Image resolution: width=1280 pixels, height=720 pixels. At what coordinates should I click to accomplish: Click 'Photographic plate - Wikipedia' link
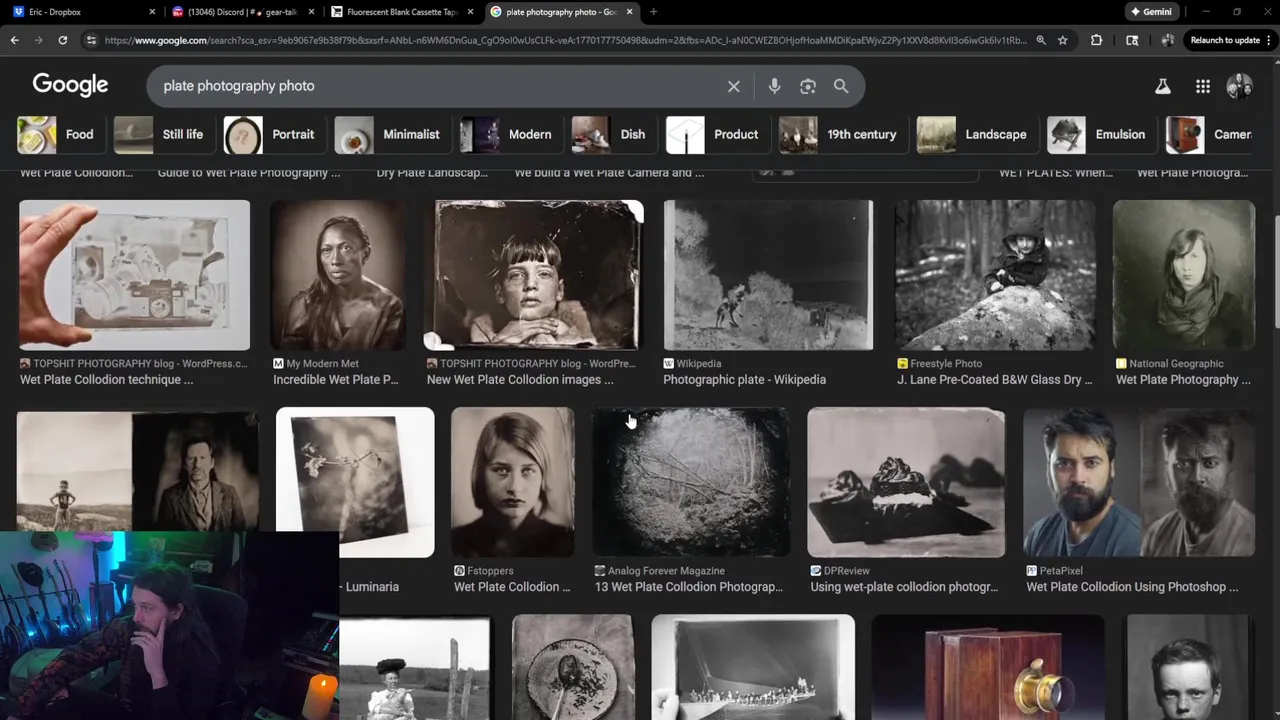pos(745,380)
